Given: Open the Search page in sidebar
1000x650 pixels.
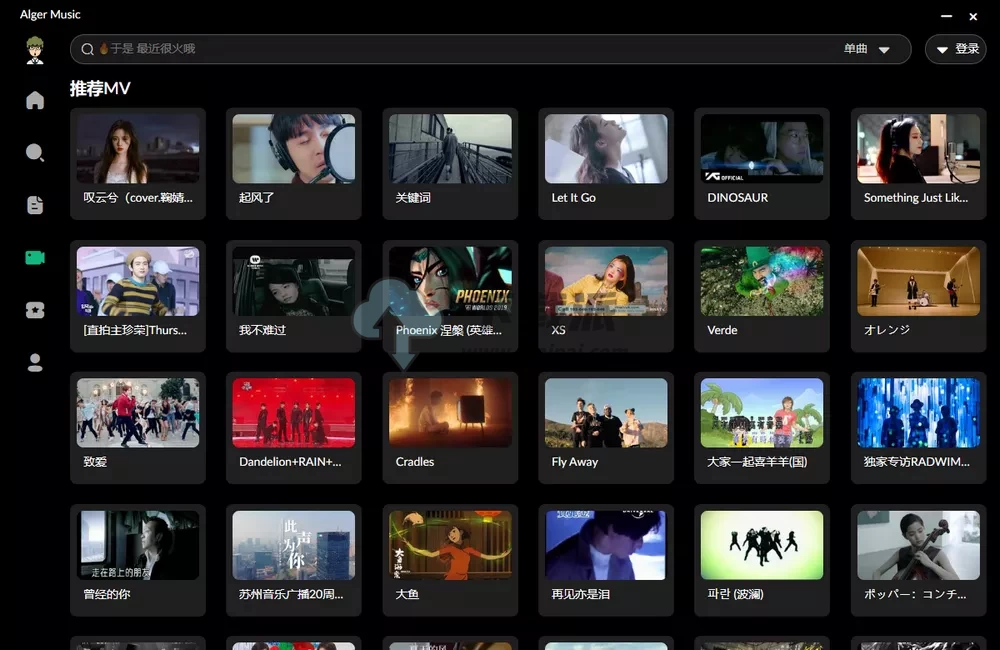Looking at the screenshot, I should tap(35, 152).
